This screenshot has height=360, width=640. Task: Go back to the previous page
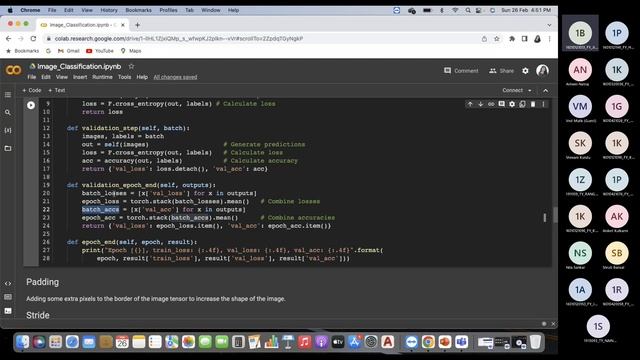[9, 38]
